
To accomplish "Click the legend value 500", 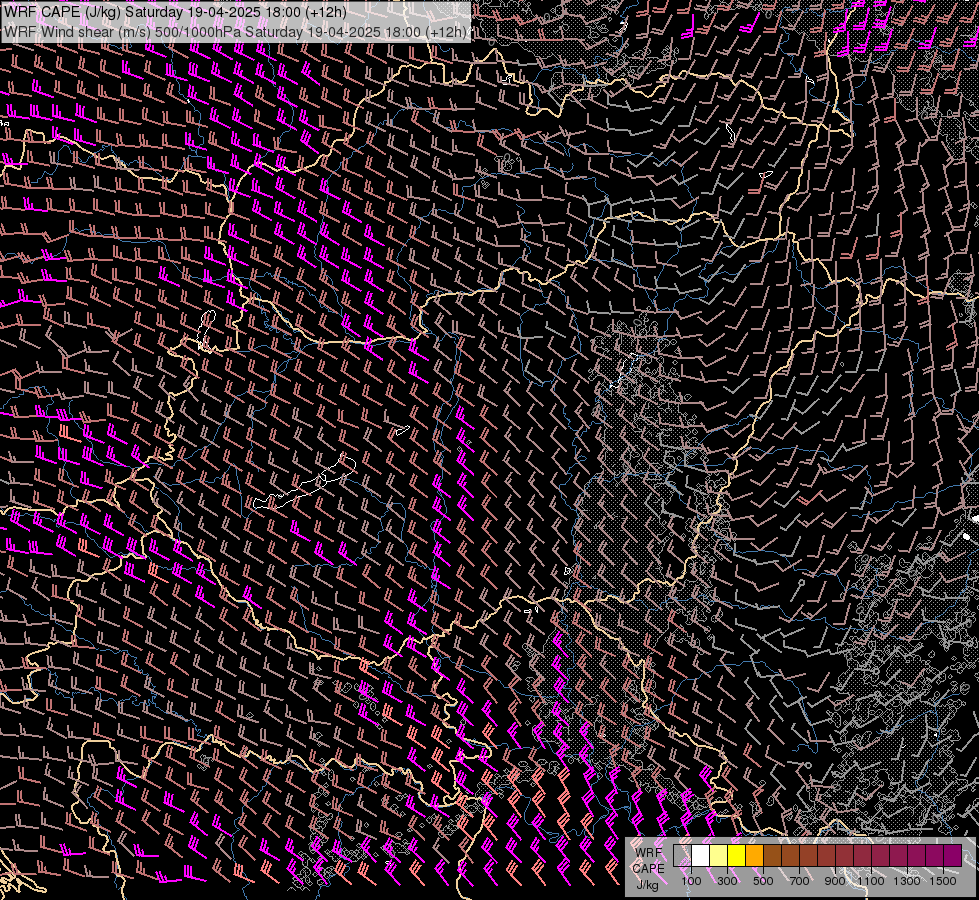I will [x=763, y=881].
